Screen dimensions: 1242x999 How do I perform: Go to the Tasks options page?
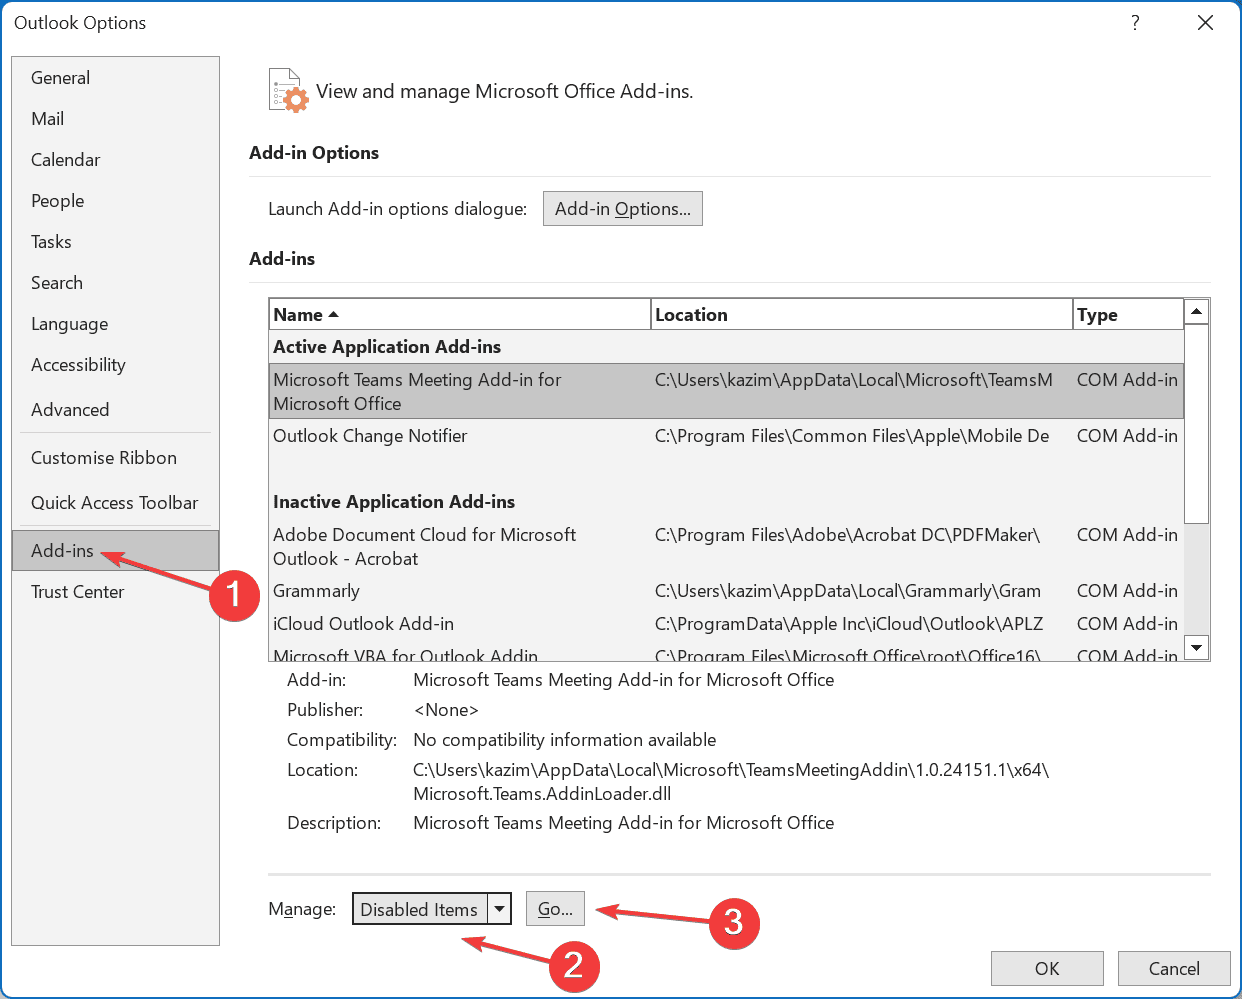click(115, 242)
